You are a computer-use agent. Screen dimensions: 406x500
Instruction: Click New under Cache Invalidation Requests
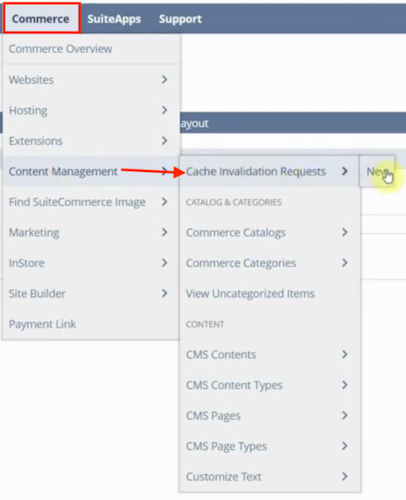tap(377, 171)
